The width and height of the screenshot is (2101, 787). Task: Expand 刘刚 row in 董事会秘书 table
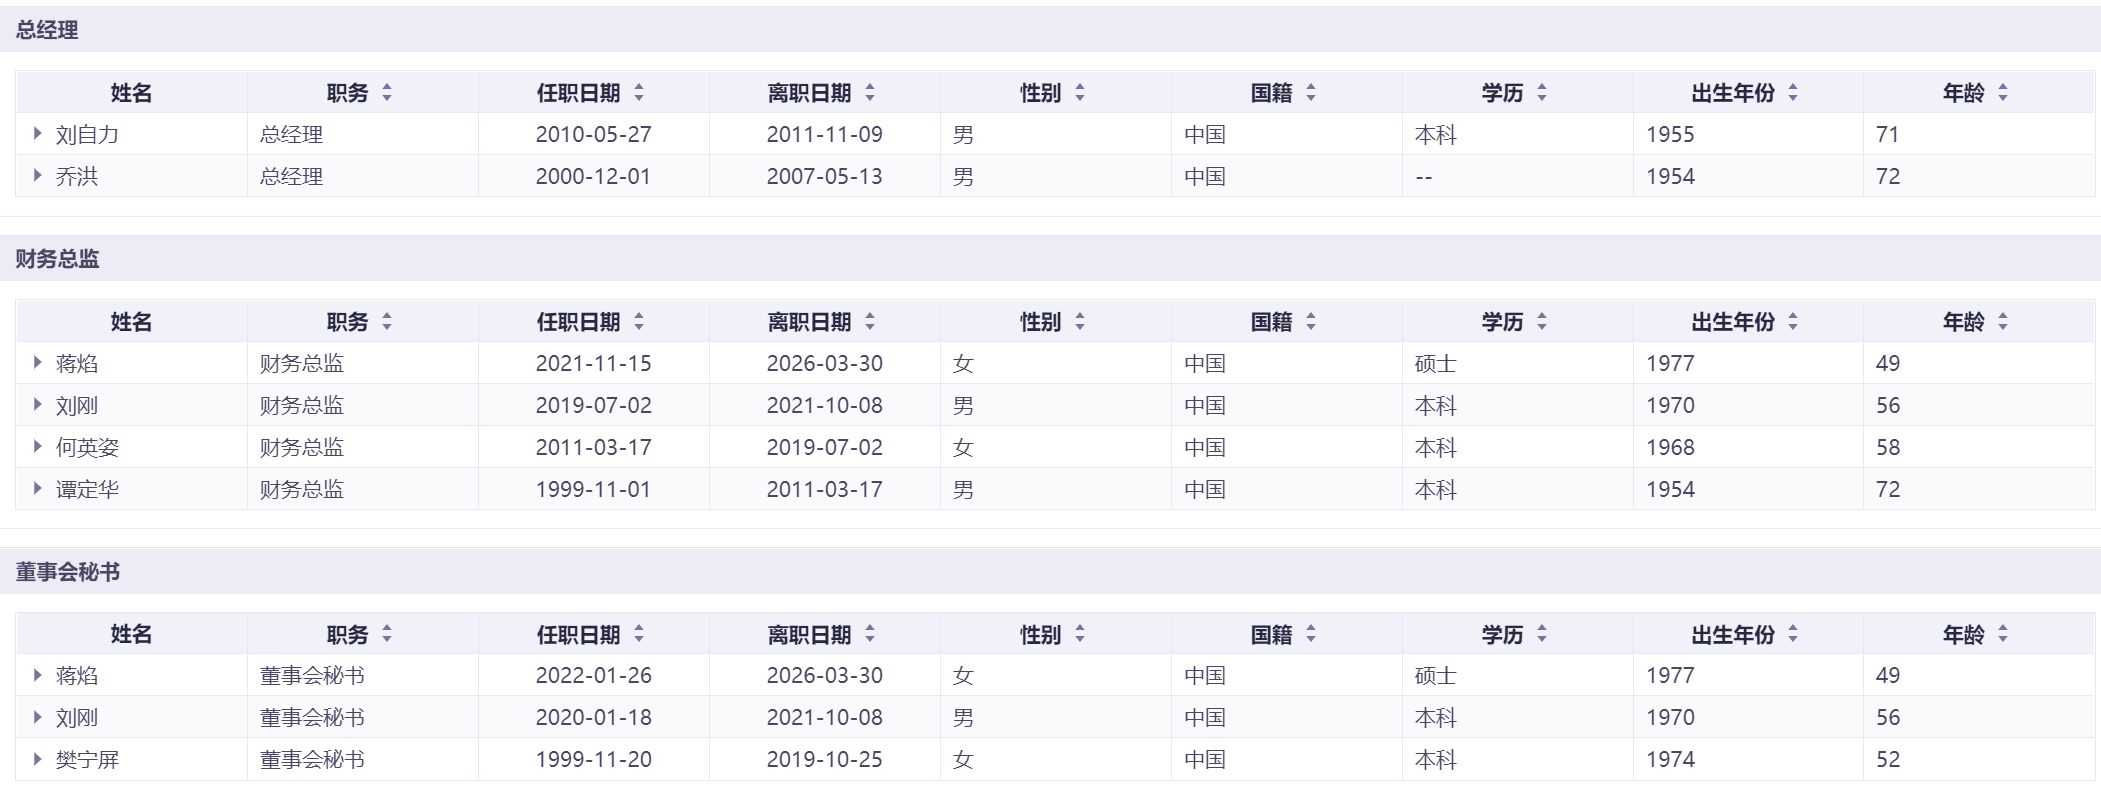coord(38,716)
